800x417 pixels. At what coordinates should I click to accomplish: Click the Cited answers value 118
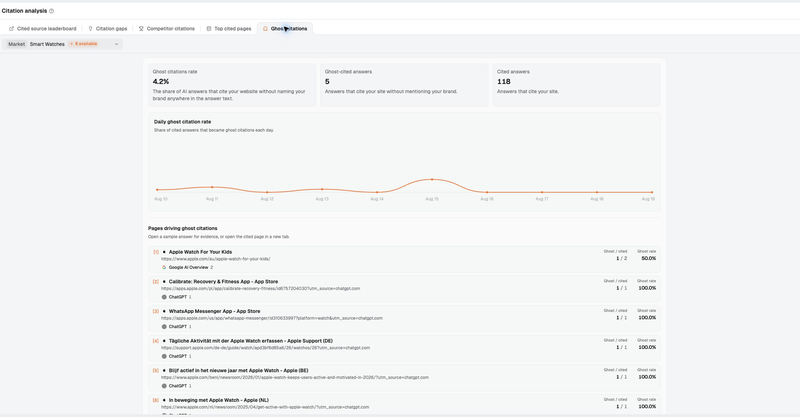point(504,82)
